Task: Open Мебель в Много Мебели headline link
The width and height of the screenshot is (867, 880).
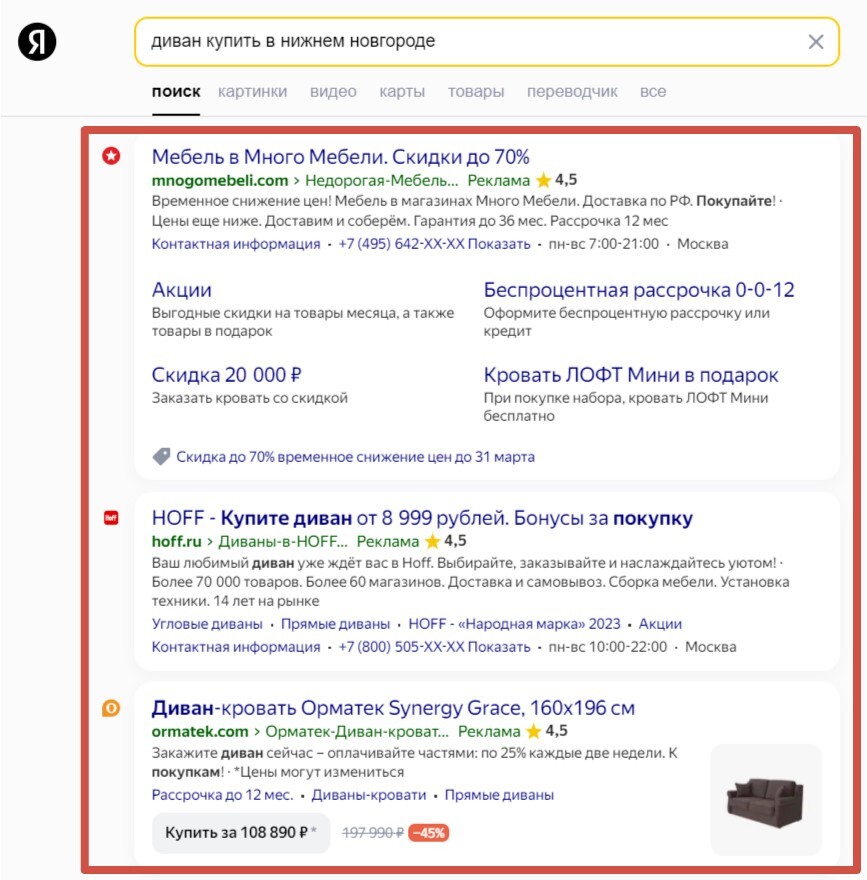Action: coord(341,157)
